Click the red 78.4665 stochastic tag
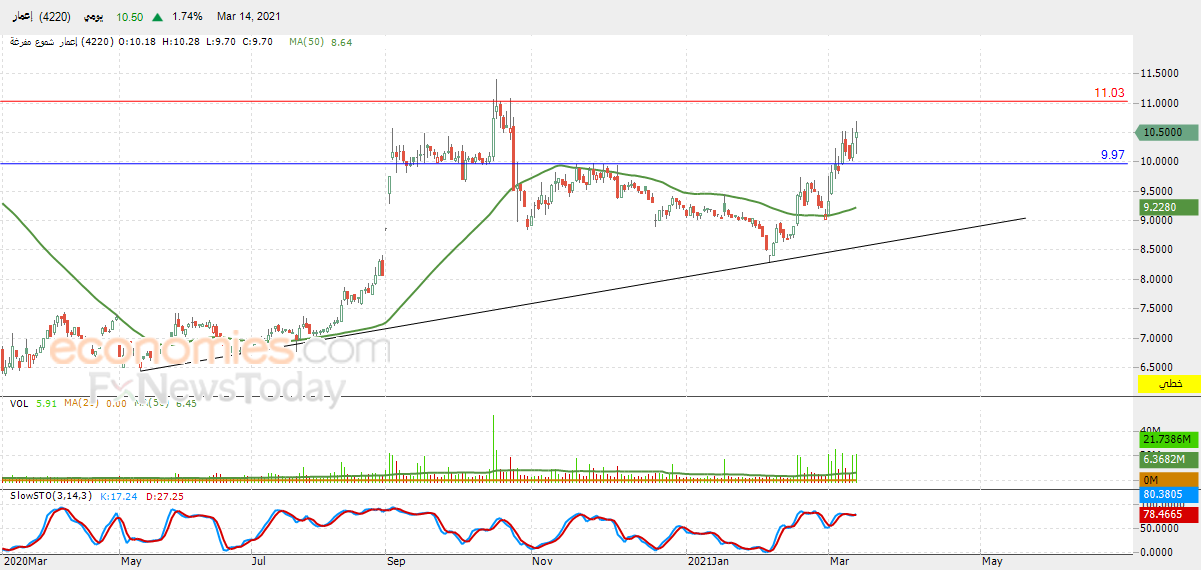Image resolution: width=1201 pixels, height=570 pixels. tap(1163, 515)
